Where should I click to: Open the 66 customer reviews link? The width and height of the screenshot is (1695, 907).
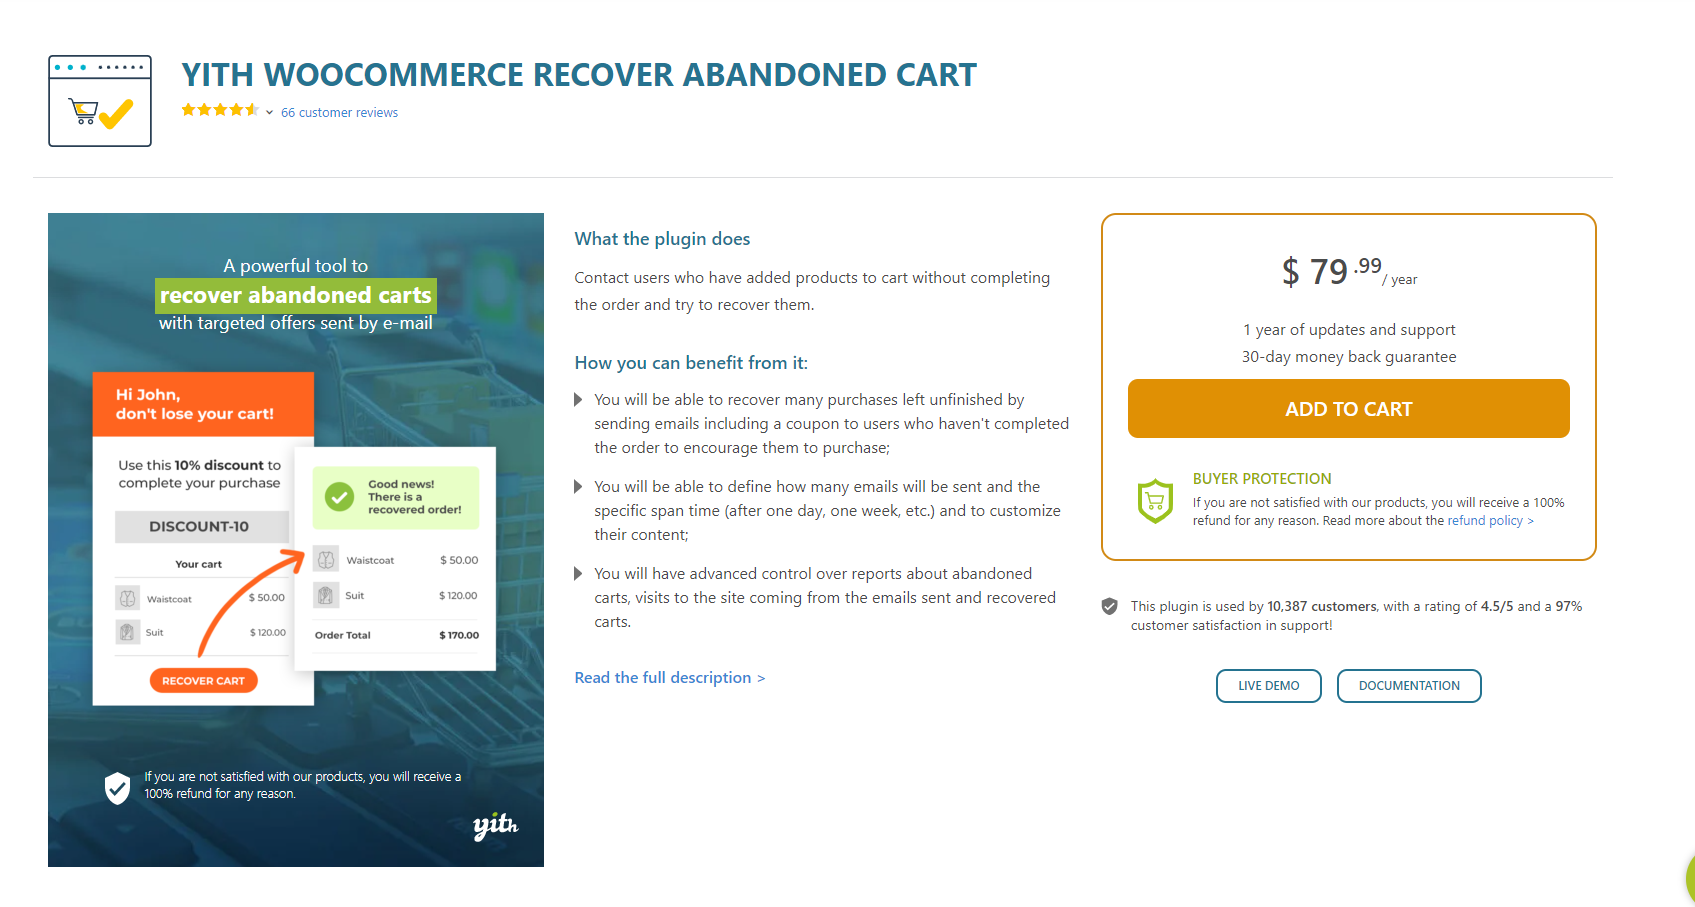pyautogui.click(x=339, y=113)
